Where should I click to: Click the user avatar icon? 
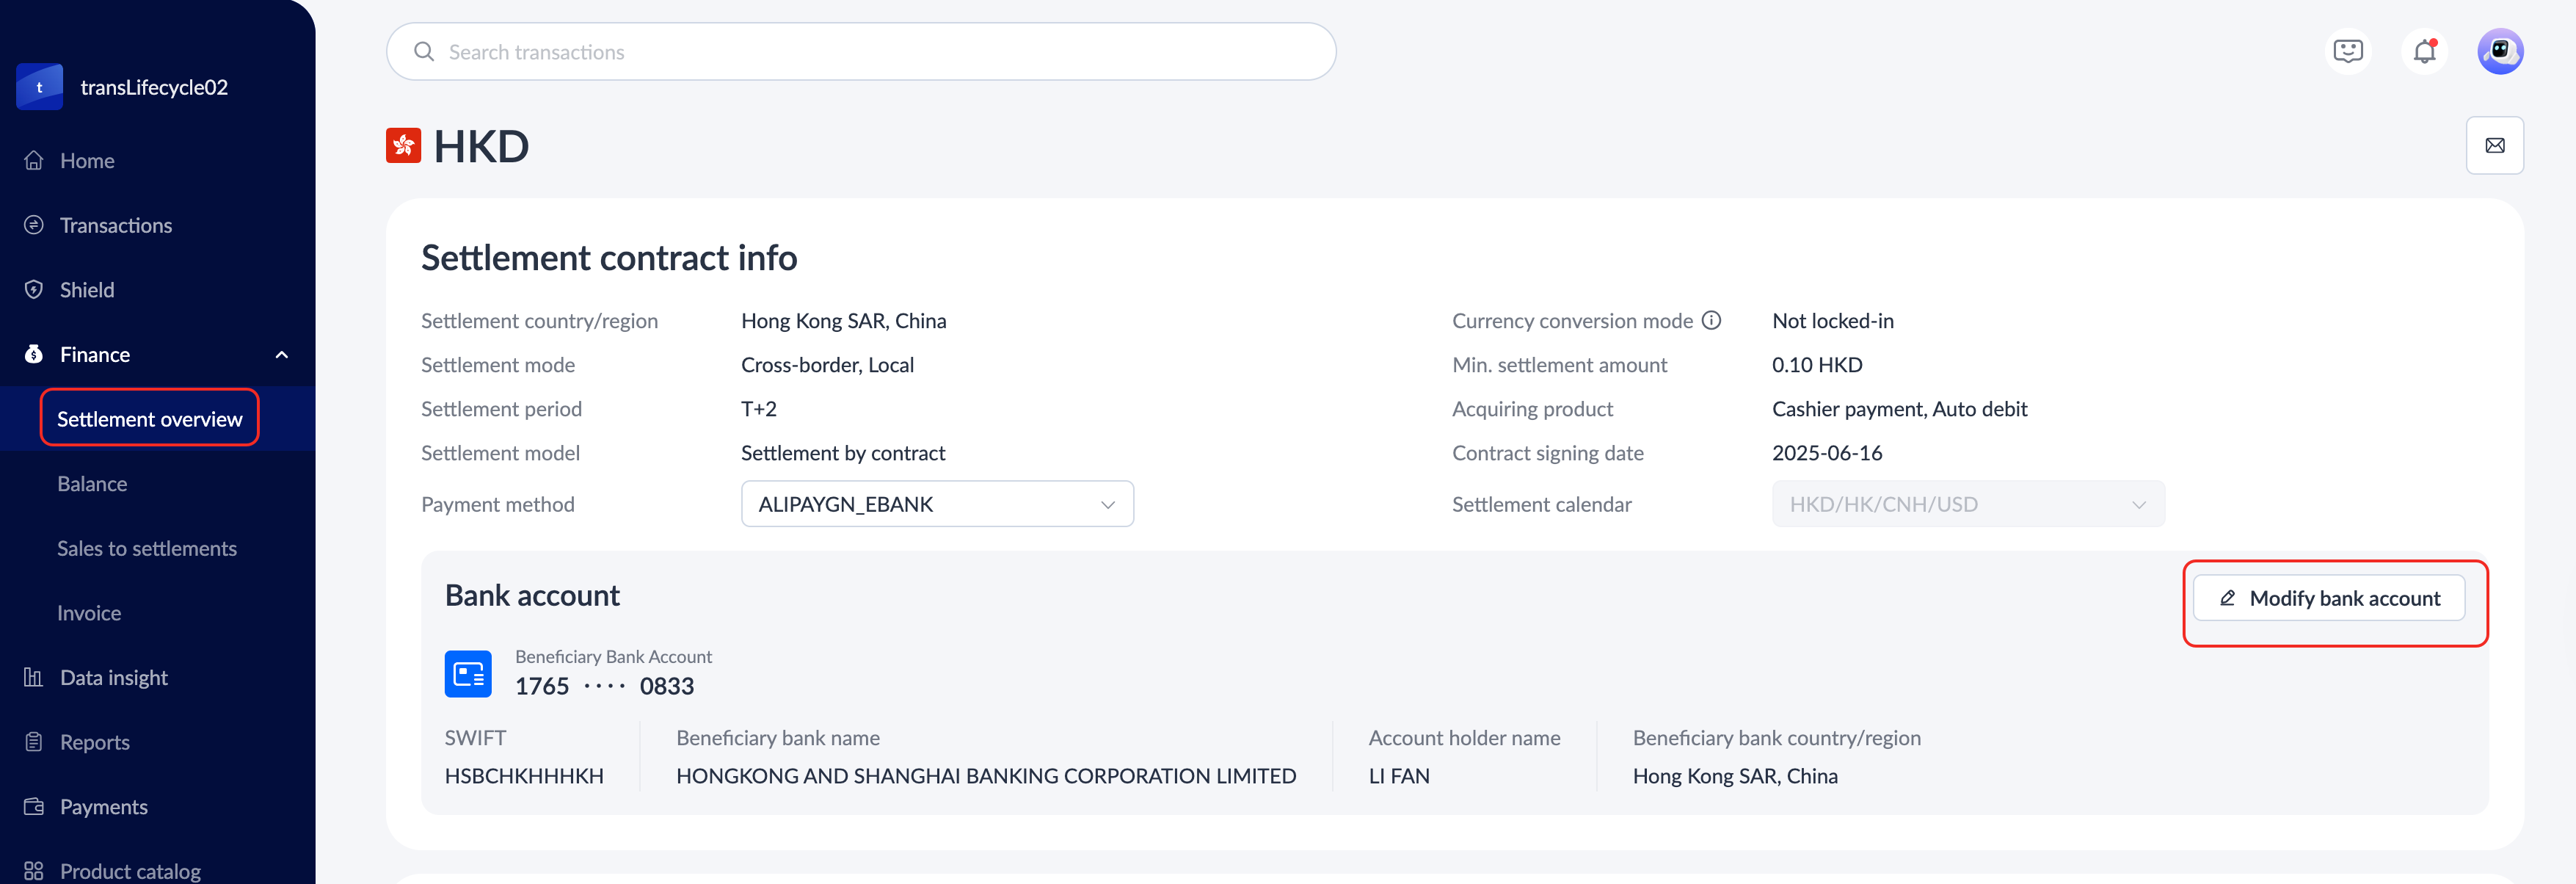[2499, 52]
